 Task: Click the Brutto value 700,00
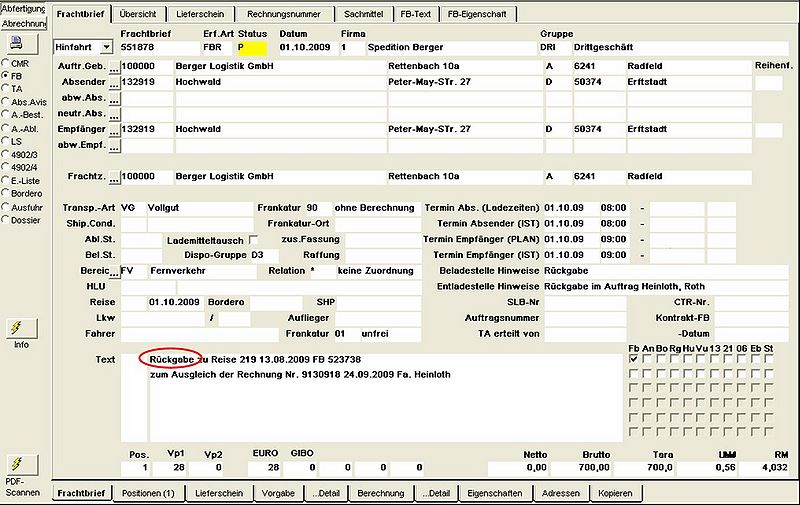[x=581, y=468]
